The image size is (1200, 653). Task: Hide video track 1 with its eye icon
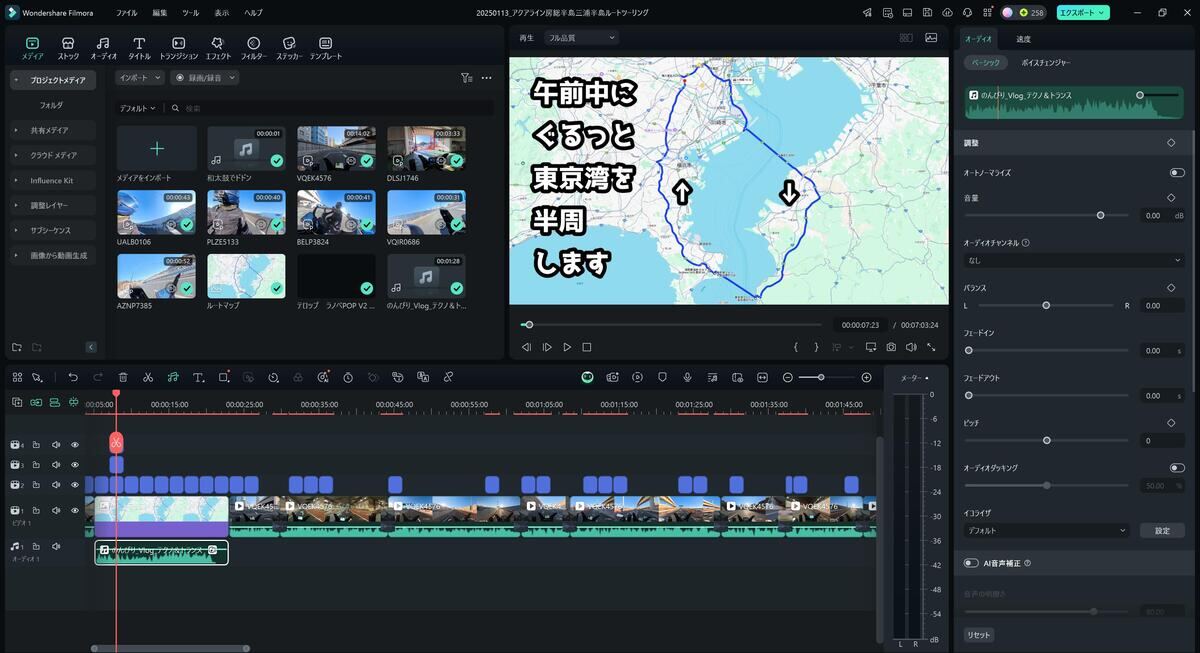click(74, 510)
